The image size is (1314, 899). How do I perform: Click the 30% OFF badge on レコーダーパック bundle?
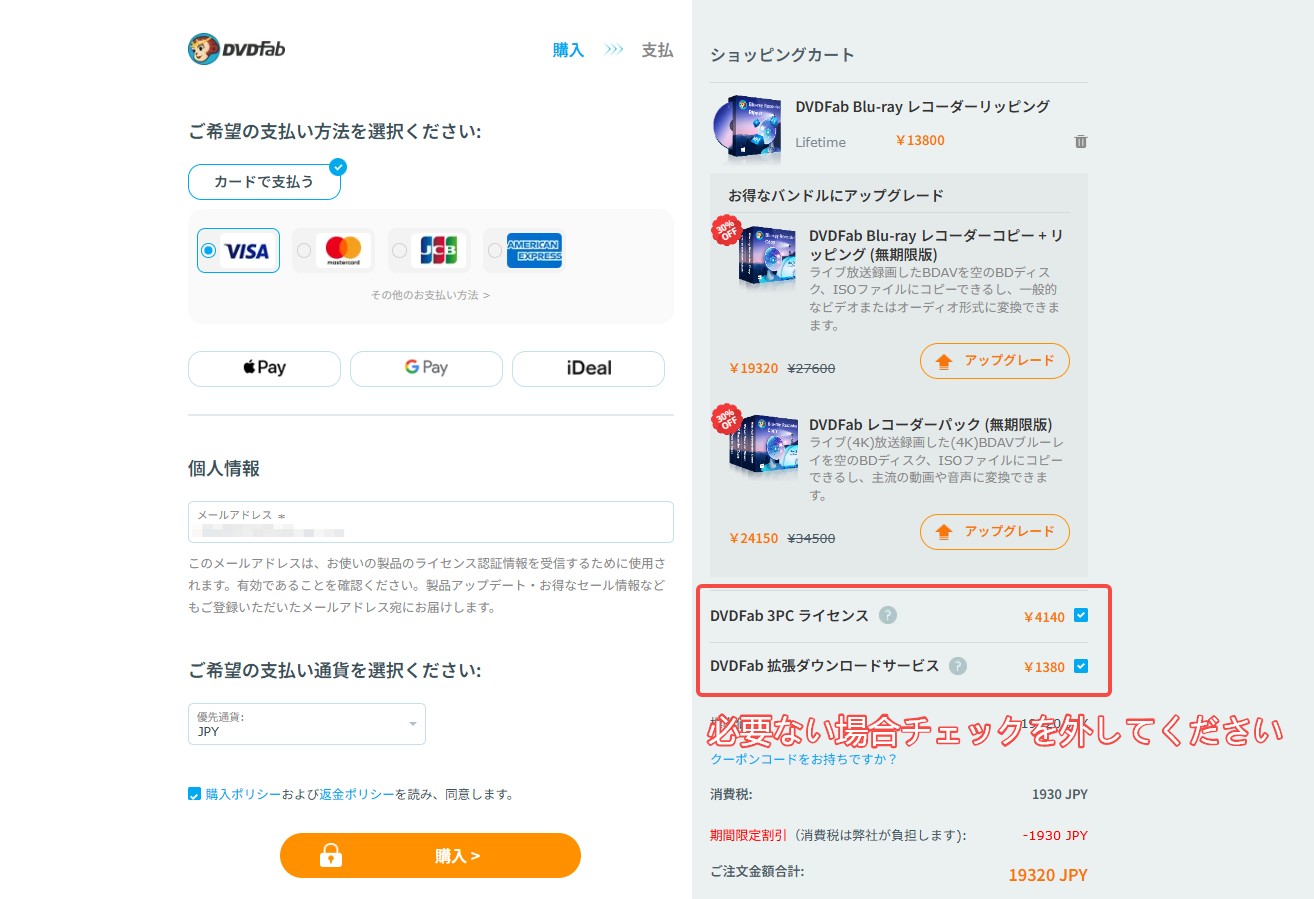pos(726,418)
